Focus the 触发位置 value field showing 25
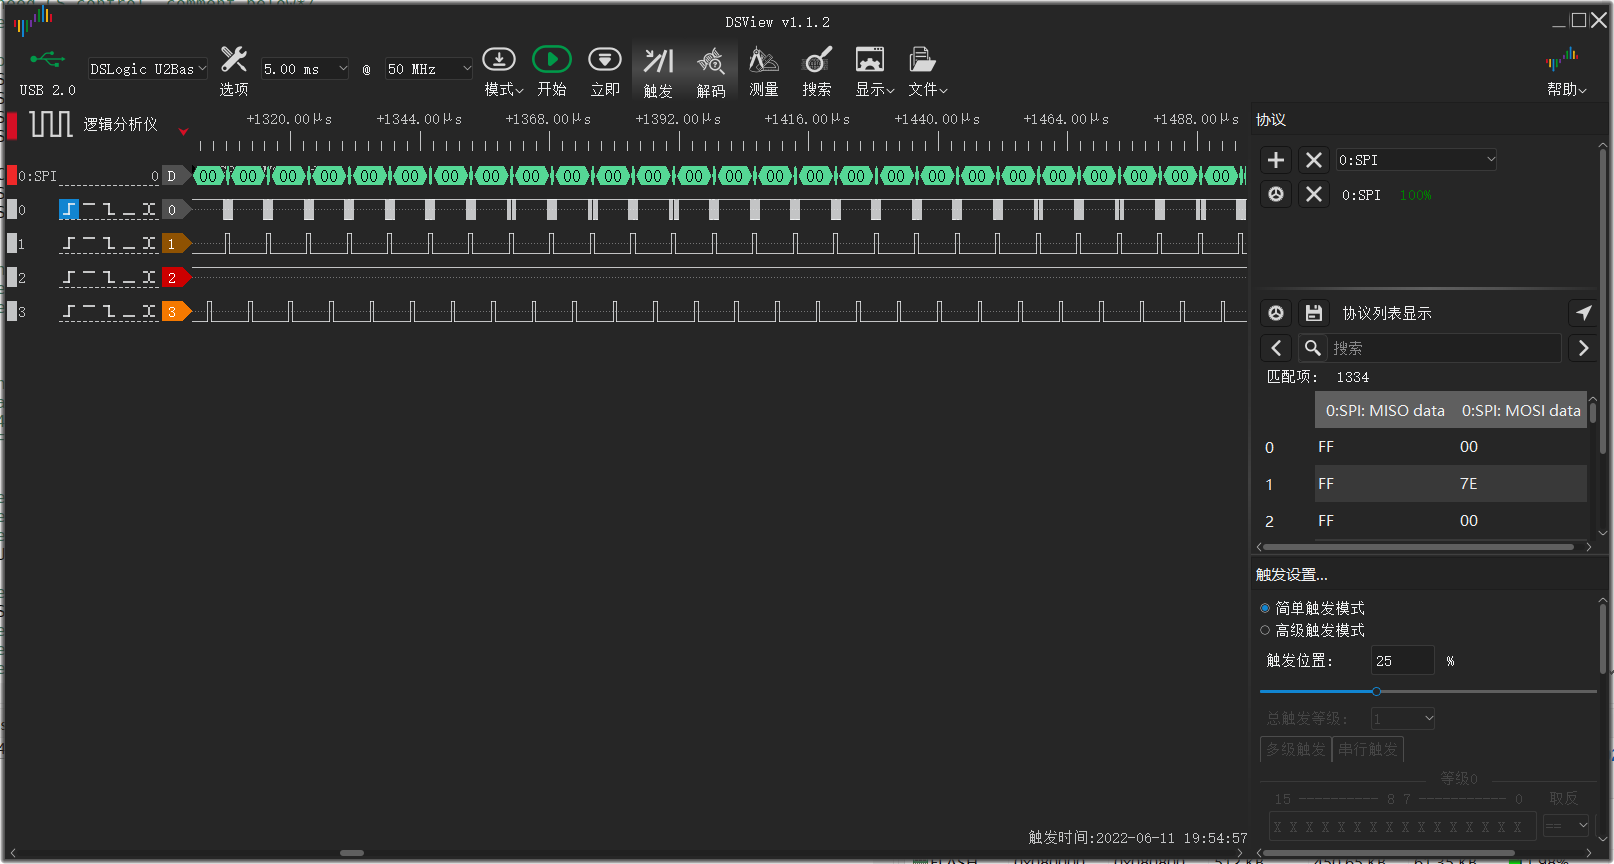Image resolution: width=1614 pixels, height=864 pixels. pyautogui.click(x=1402, y=661)
